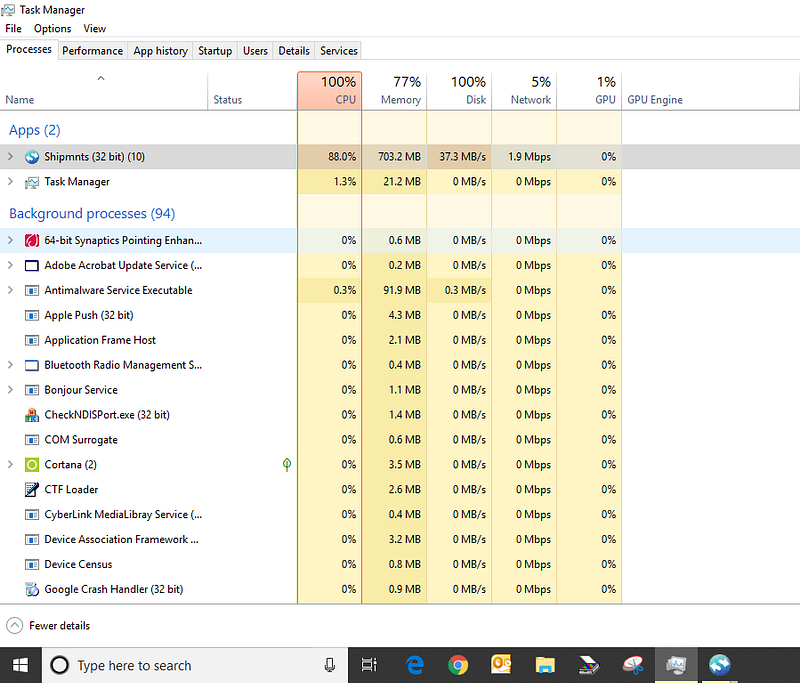Sort processes by Memory column header
The height and width of the screenshot is (683, 800).
(x=394, y=91)
